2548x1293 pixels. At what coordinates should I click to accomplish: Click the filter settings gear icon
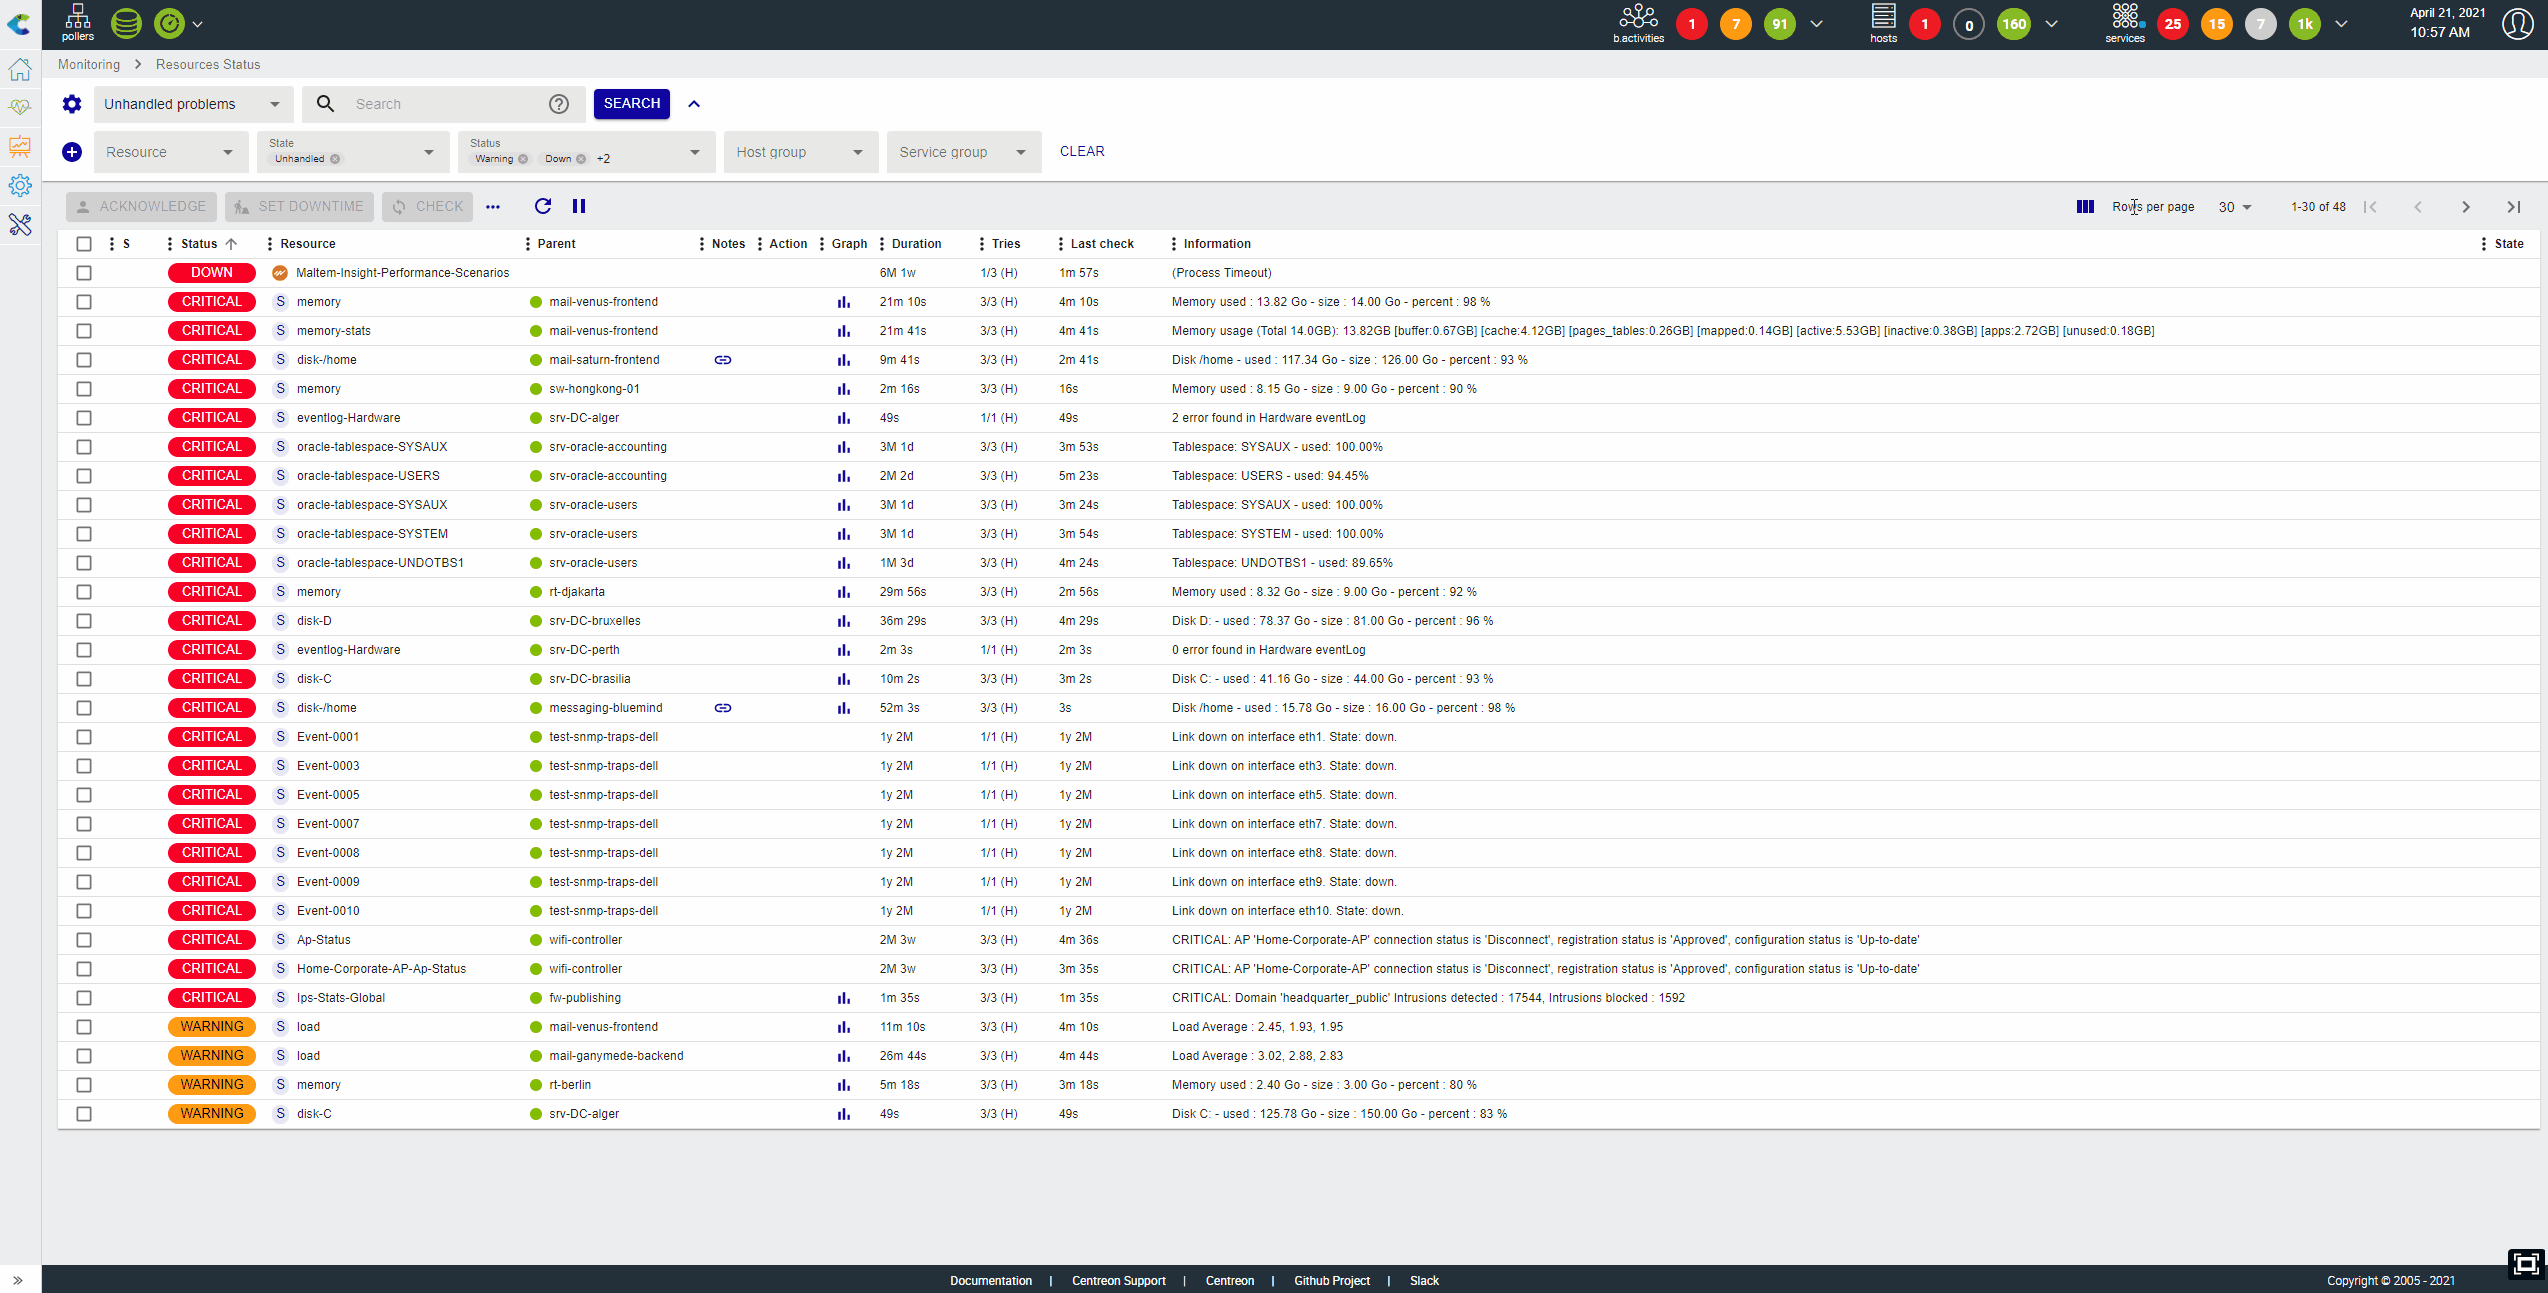pos(72,104)
